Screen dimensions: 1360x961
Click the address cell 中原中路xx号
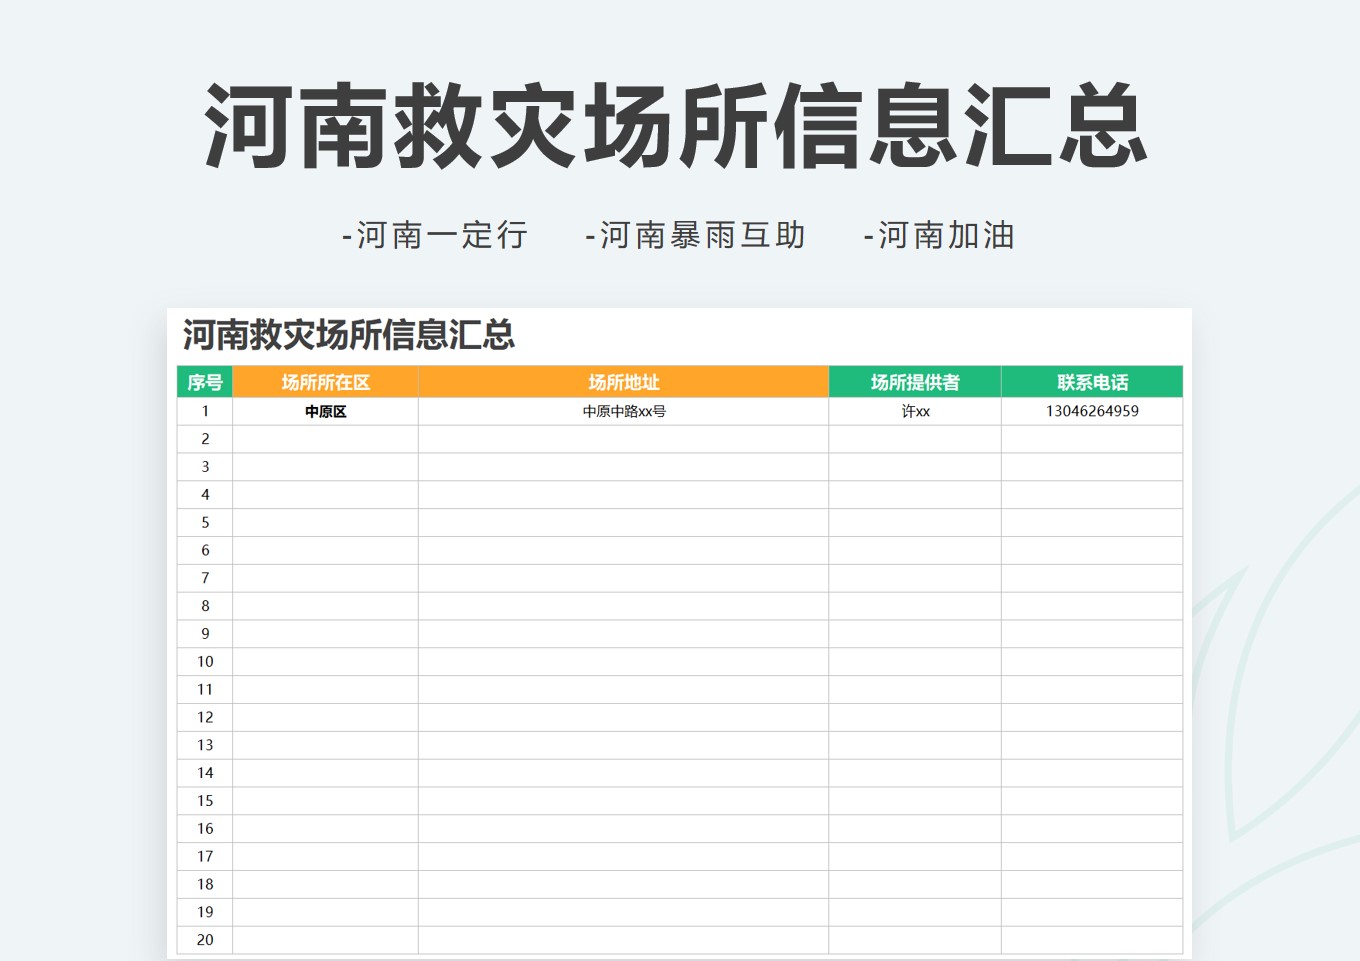pyautogui.click(x=622, y=410)
